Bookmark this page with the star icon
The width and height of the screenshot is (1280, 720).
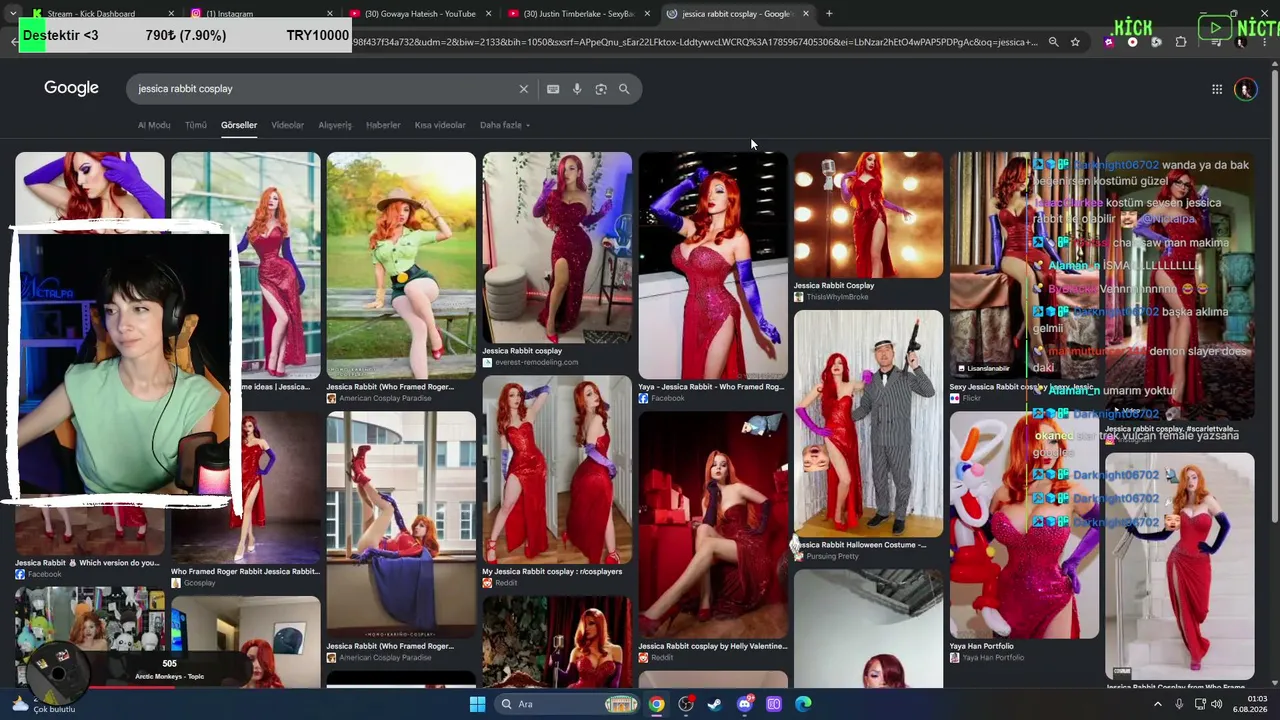click(x=1075, y=42)
